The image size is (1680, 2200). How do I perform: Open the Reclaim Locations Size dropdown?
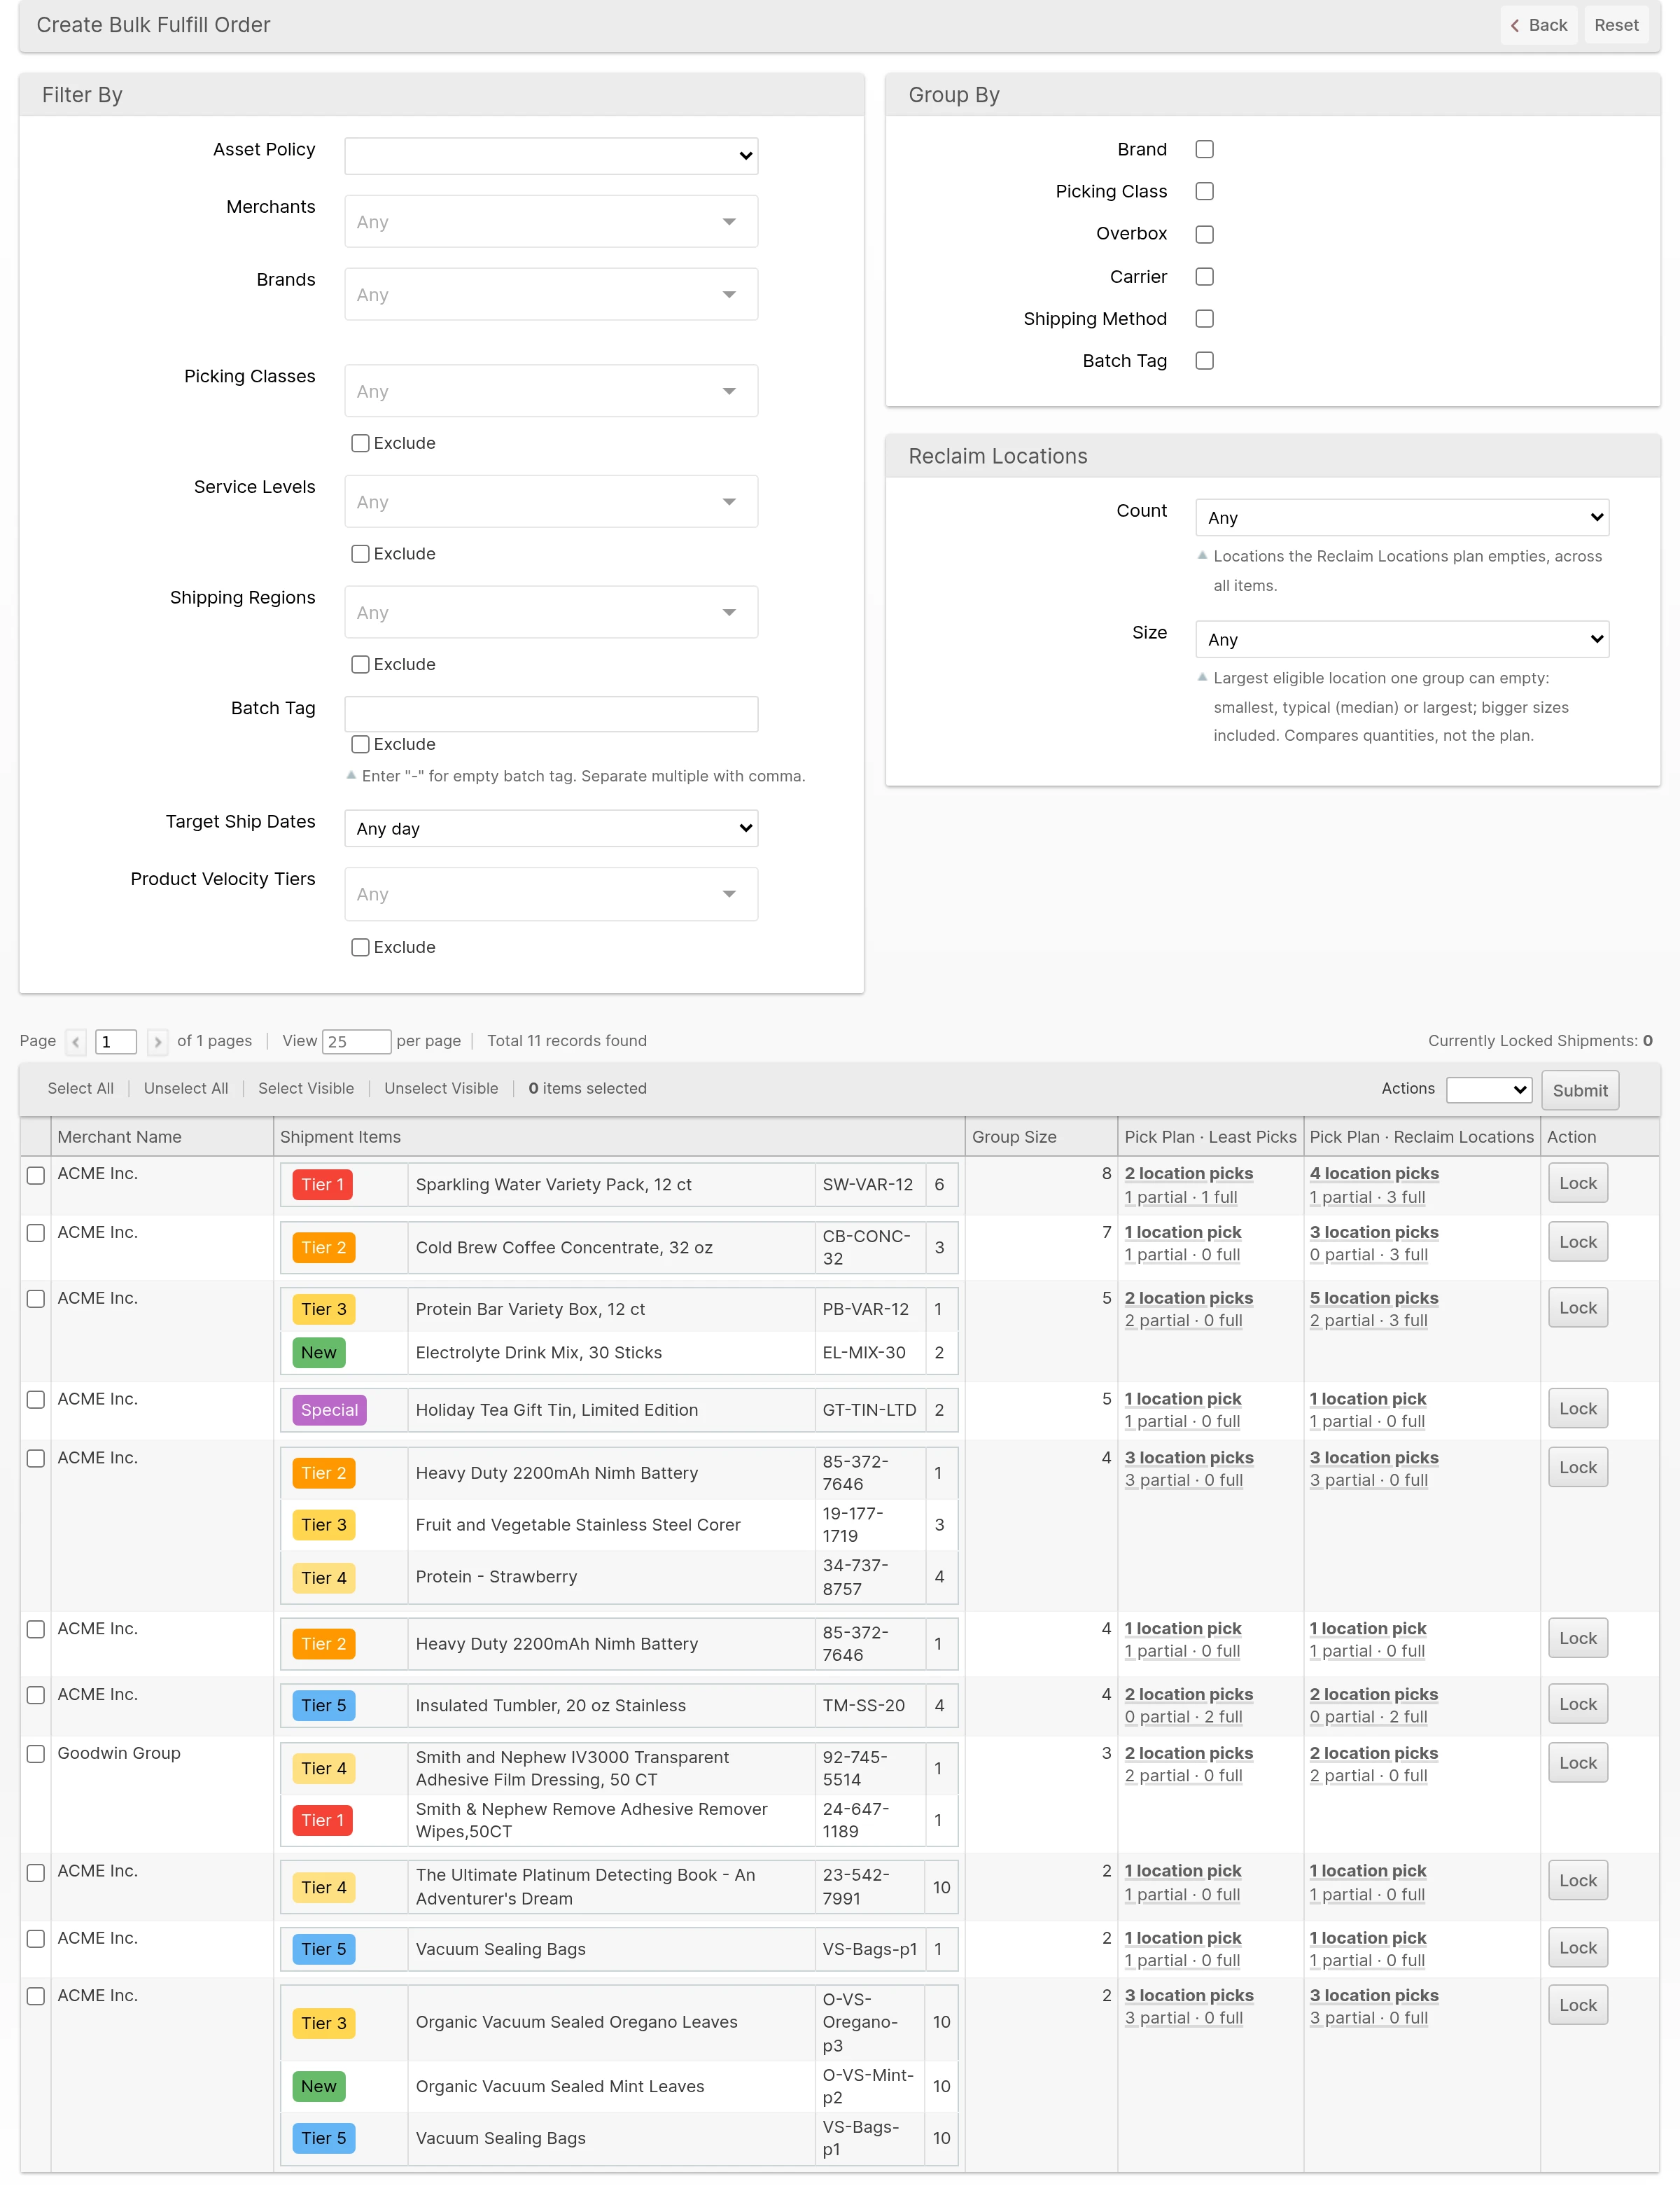click(1402, 639)
